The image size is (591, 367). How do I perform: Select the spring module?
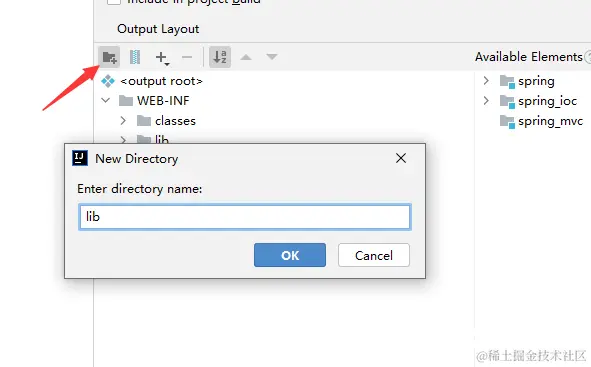527,81
